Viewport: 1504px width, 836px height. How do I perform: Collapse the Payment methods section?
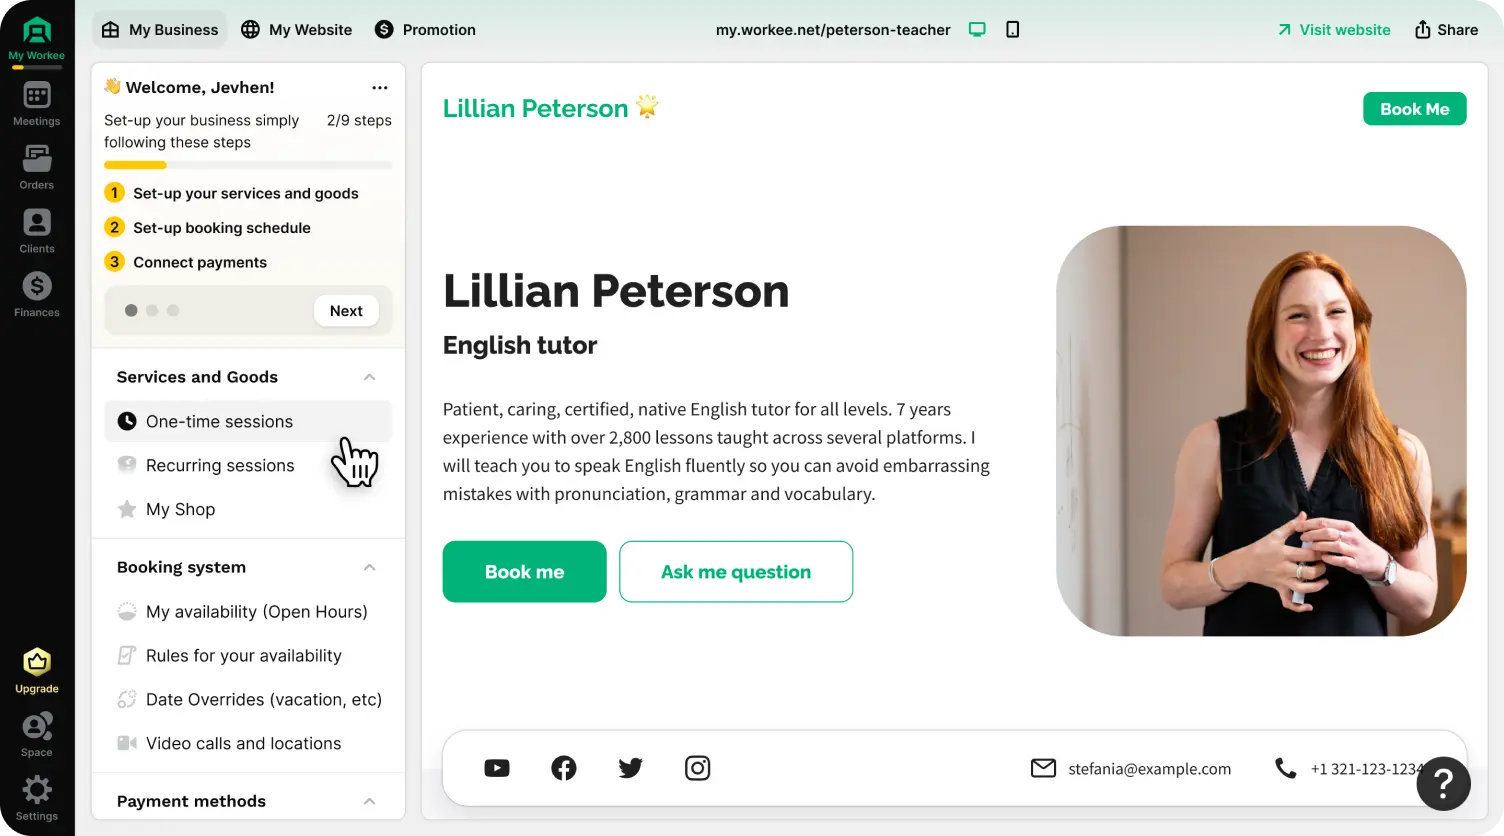click(x=369, y=800)
